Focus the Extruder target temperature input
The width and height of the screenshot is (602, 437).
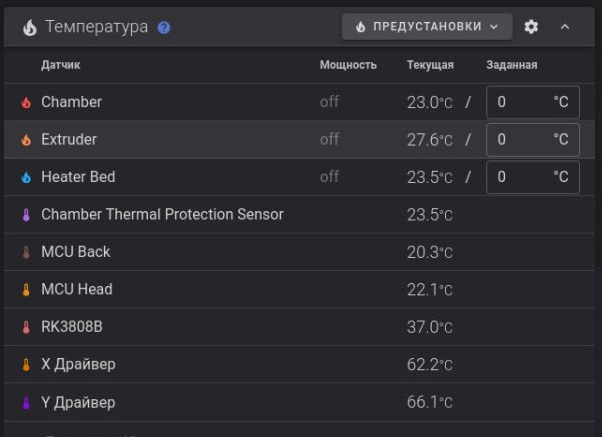click(x=520, y=140)
